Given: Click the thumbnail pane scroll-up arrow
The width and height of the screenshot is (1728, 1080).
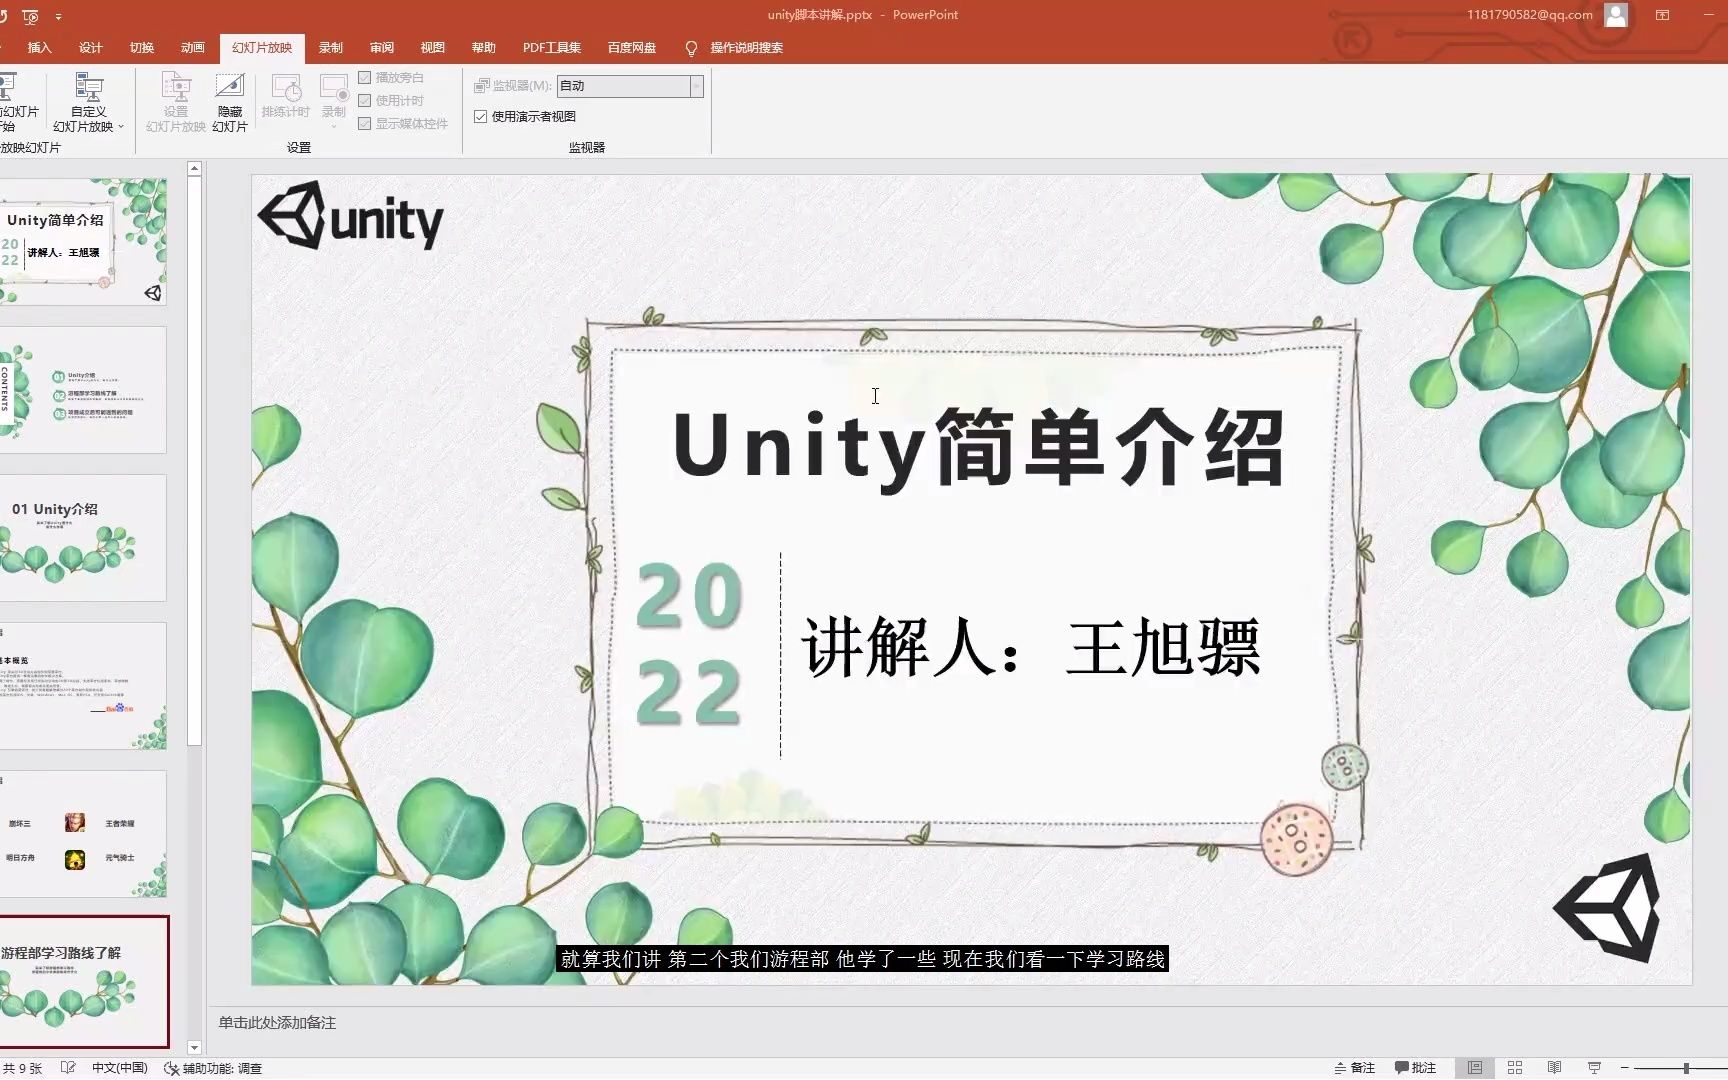Looking at the screenshot, I should tap(194, 169).
